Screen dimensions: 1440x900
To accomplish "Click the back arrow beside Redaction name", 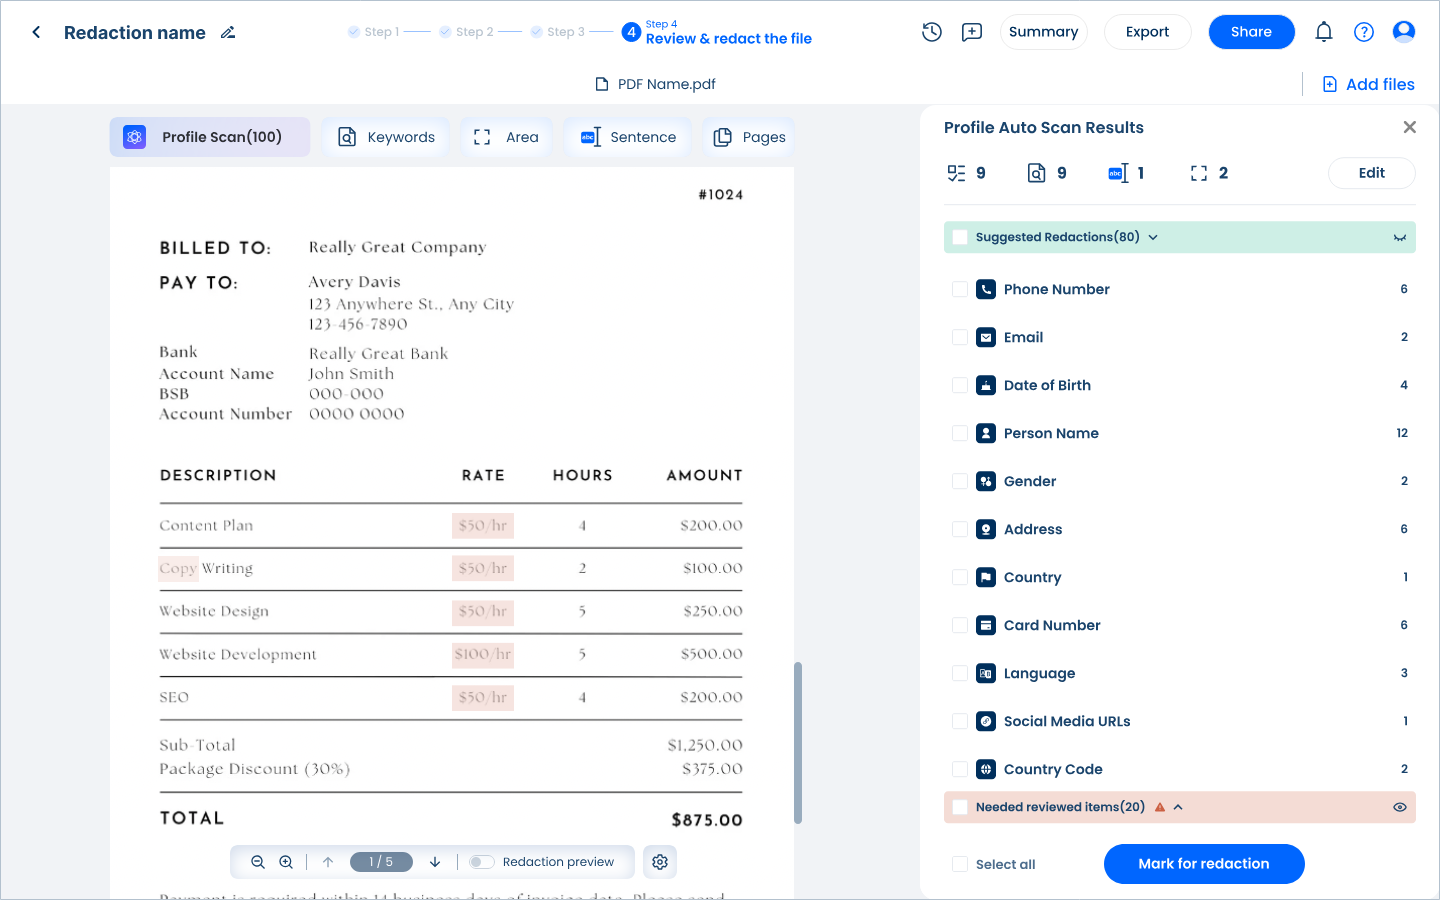I will tap(35, 31).
